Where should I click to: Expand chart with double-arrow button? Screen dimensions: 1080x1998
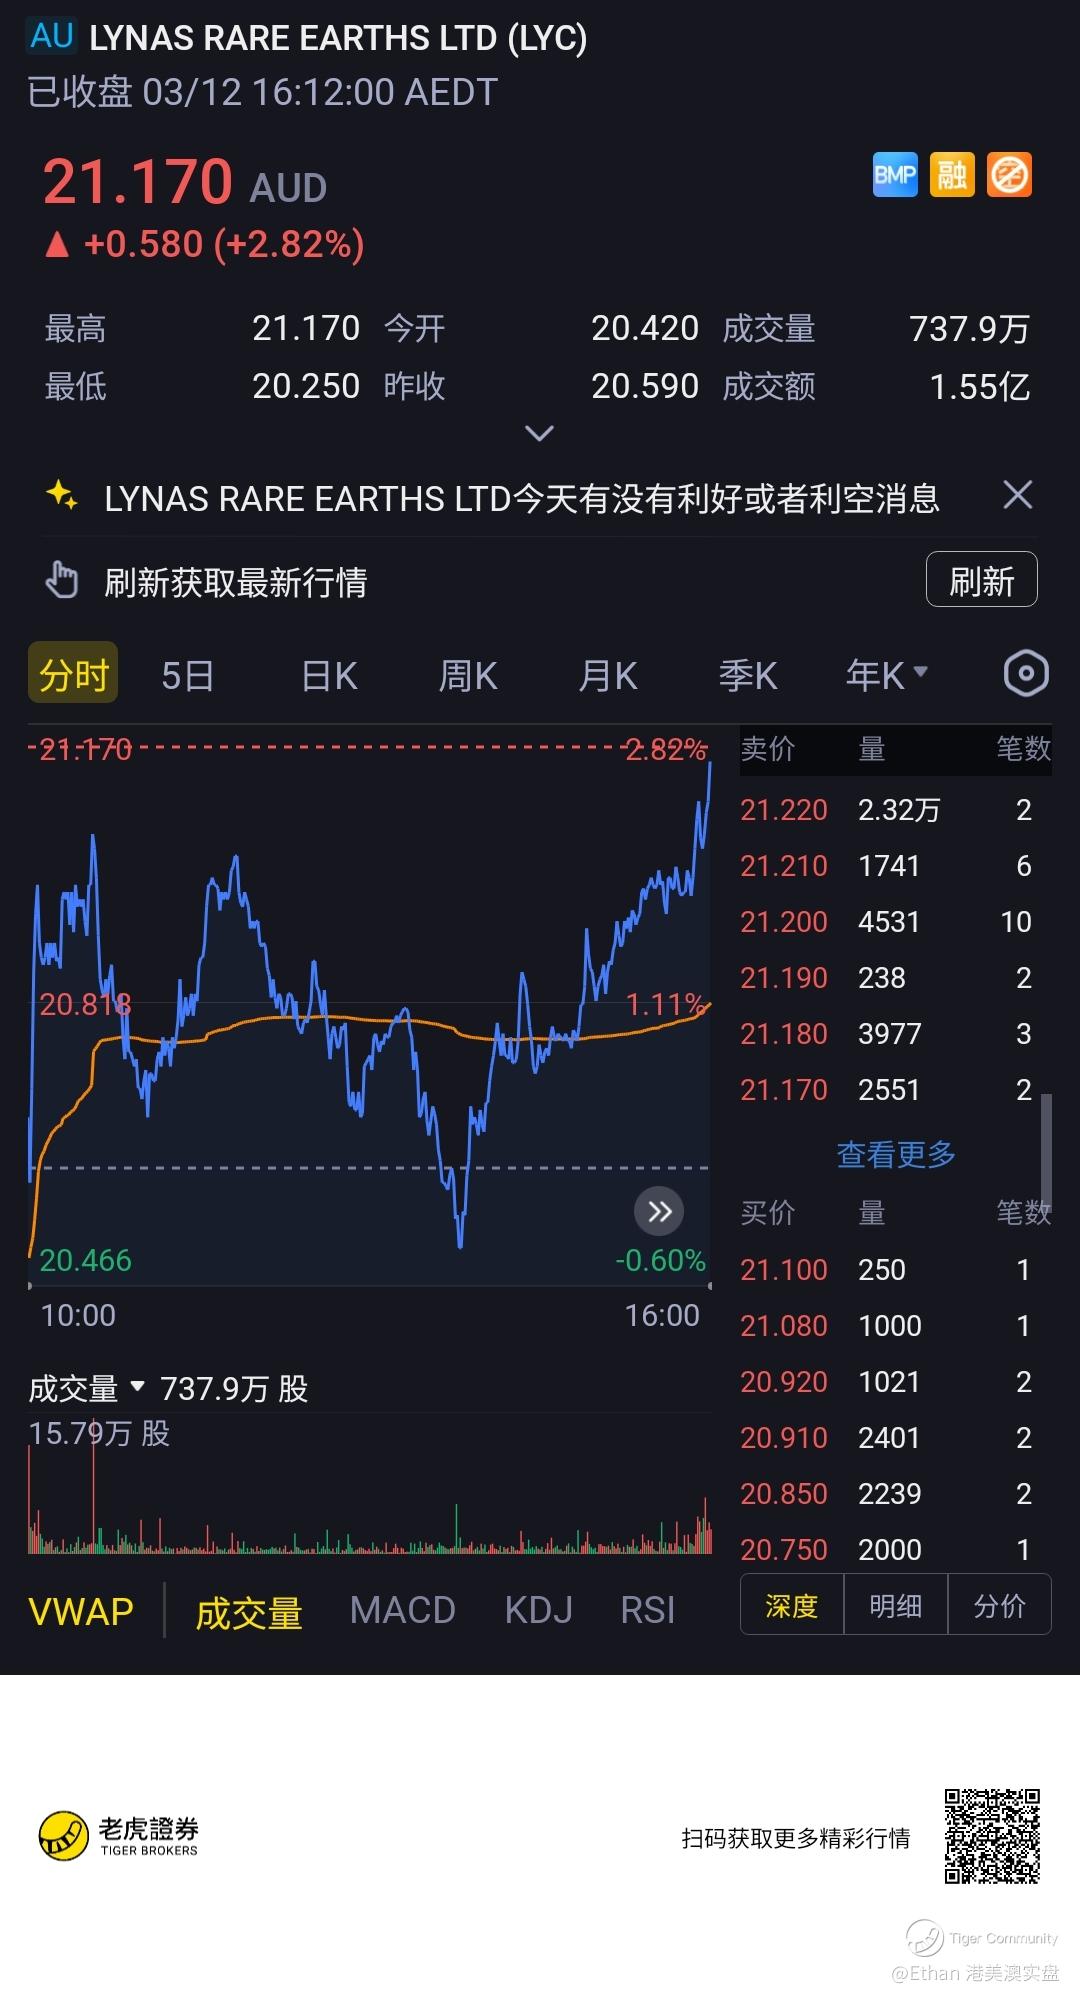coord(659,1212)
